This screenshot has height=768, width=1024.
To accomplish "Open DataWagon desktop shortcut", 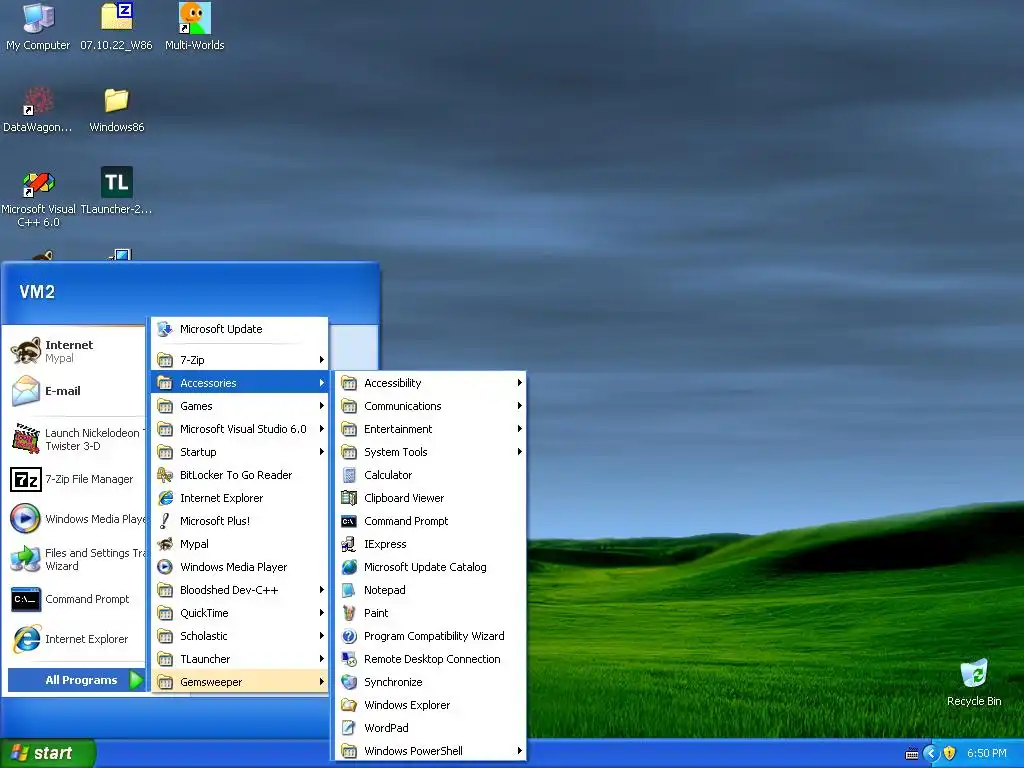I will click(x=38, y=109).
